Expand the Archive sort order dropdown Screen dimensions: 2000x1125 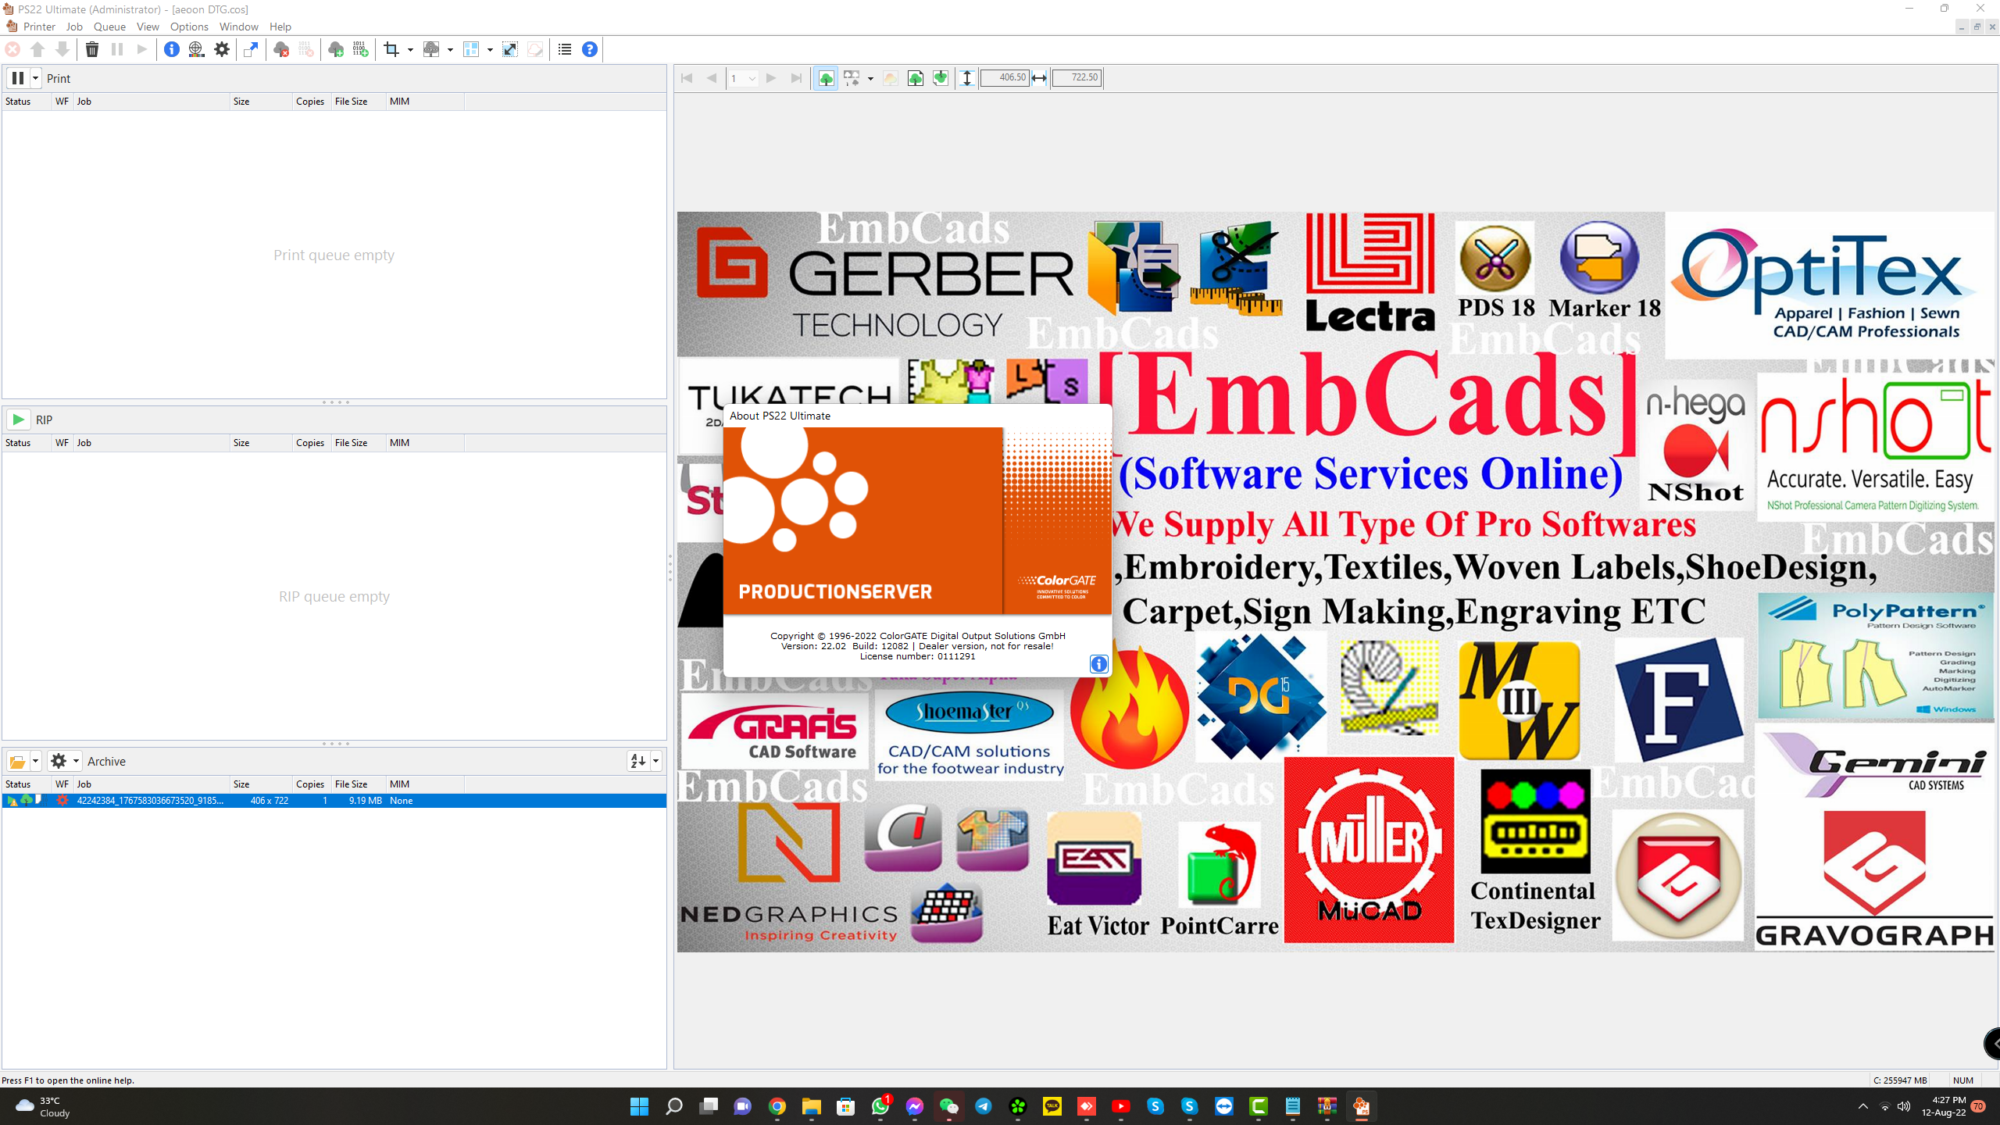tap(656, 761)
